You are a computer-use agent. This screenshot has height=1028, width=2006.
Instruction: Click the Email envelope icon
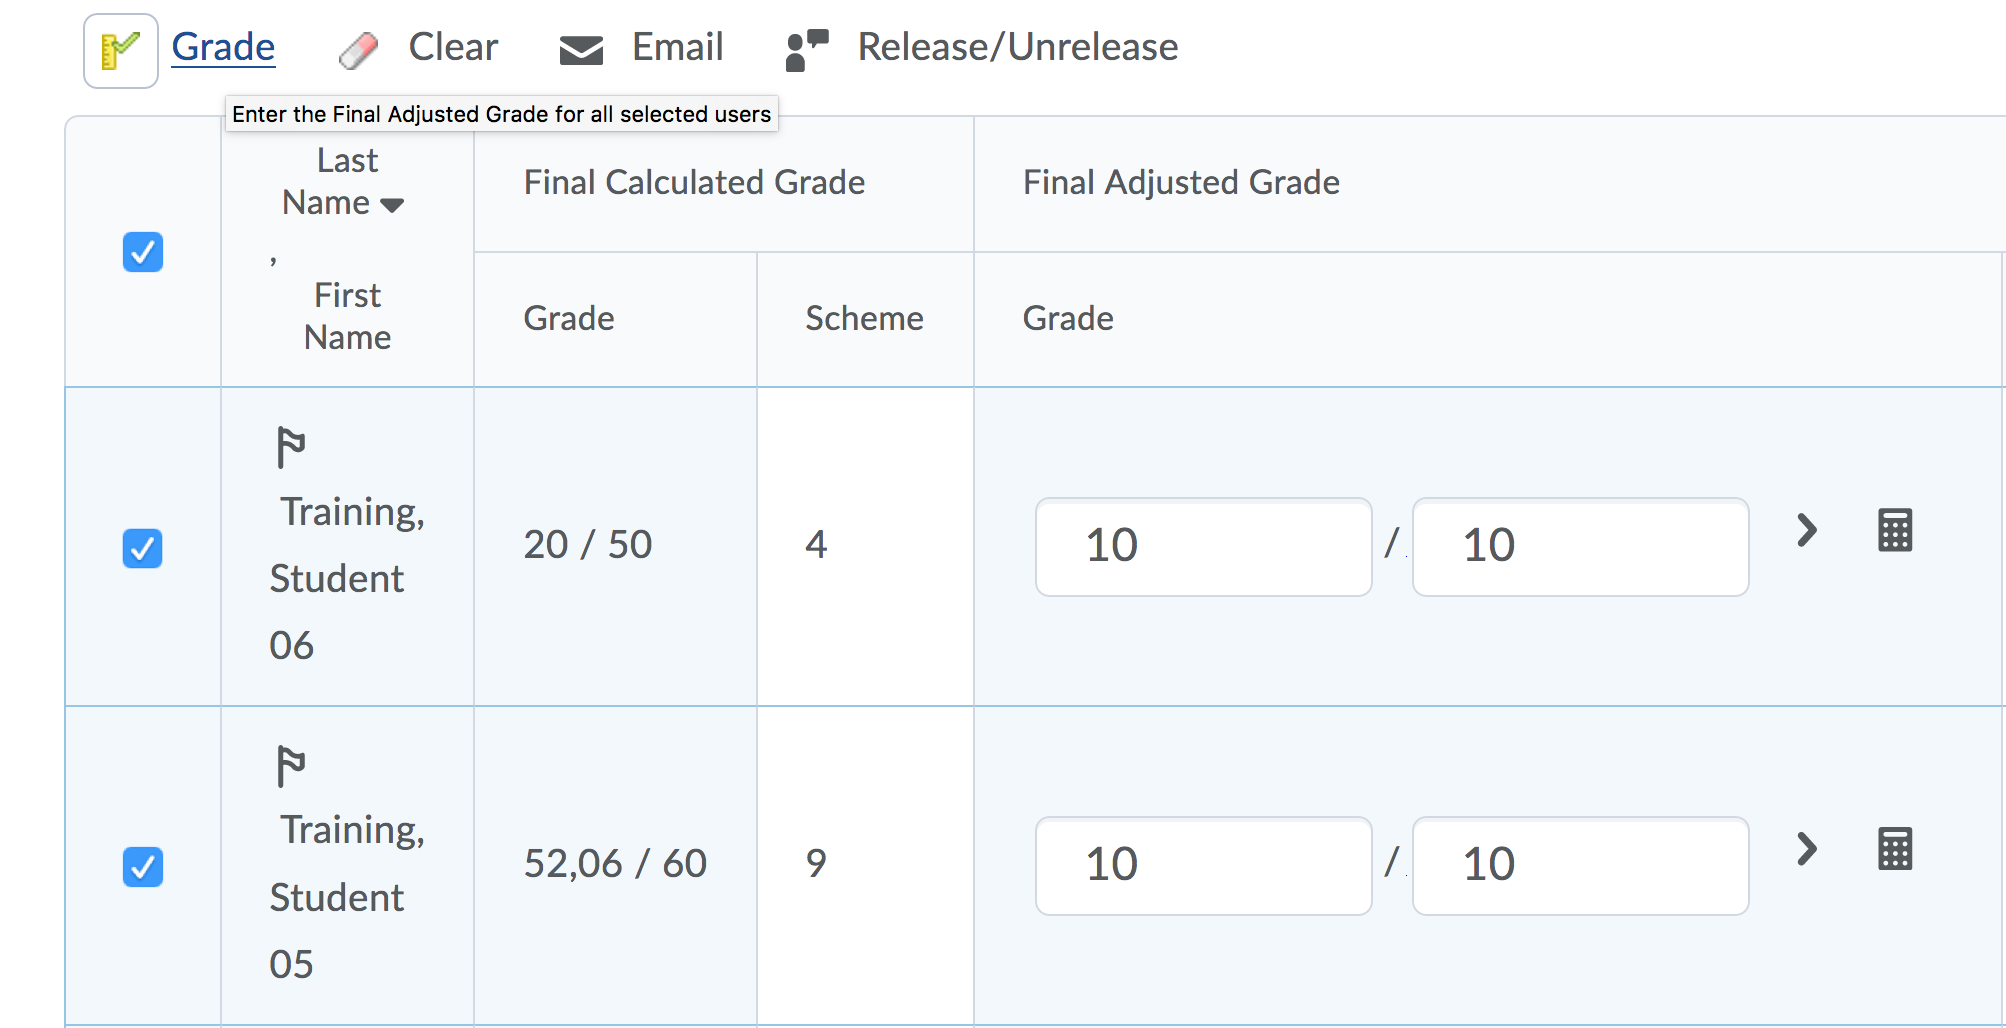coord(581,50)
